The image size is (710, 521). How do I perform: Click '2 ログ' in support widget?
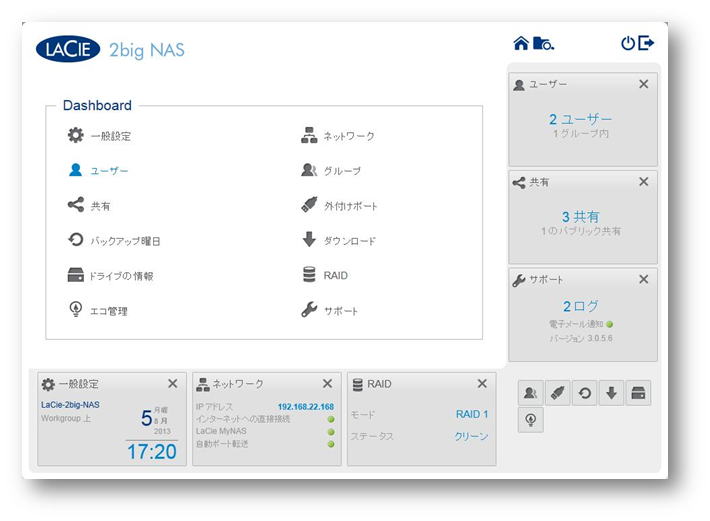click(x=580, y=306)
